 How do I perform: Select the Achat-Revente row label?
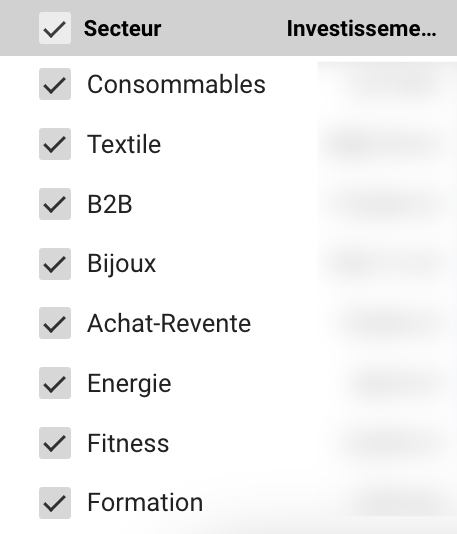pos(169,323)
